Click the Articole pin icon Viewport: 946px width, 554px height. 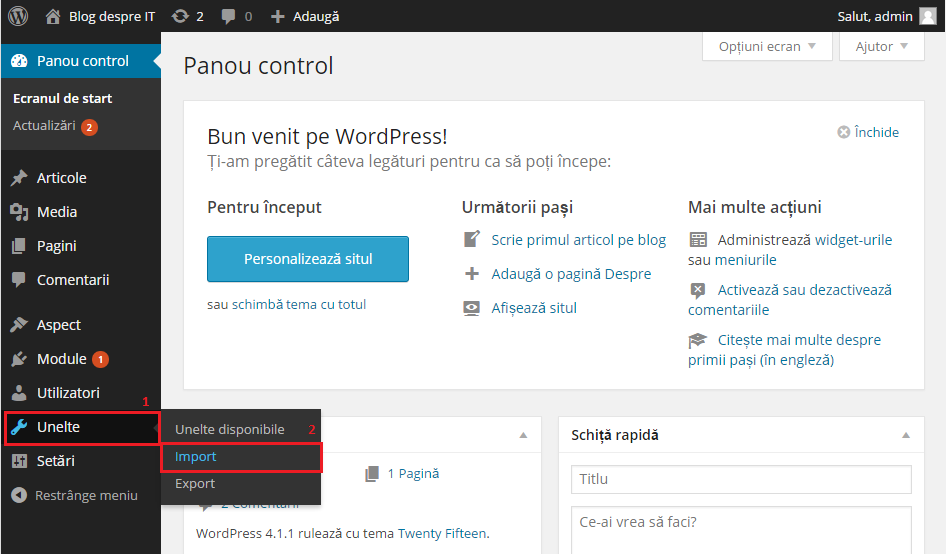click(x=19, y=178)
